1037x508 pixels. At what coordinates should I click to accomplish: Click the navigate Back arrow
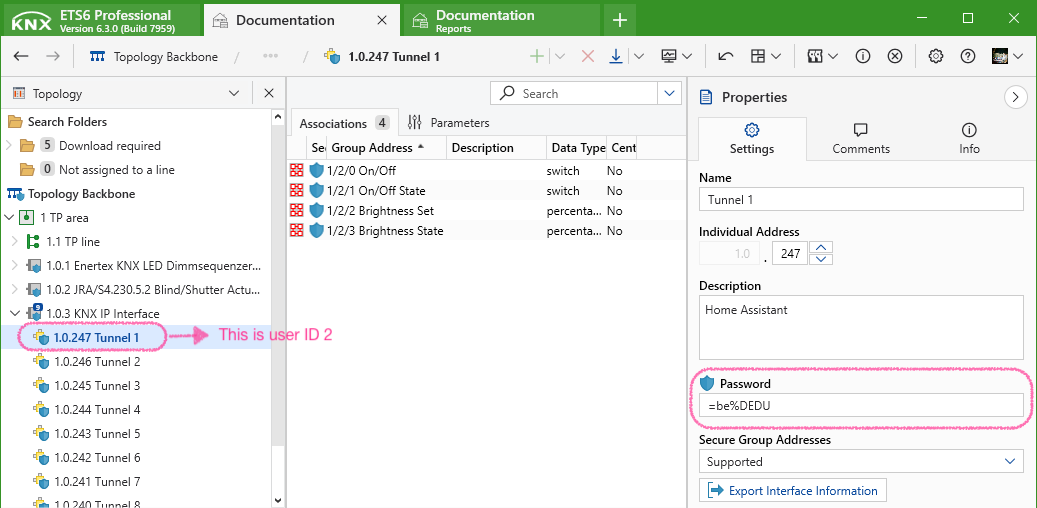21,56
